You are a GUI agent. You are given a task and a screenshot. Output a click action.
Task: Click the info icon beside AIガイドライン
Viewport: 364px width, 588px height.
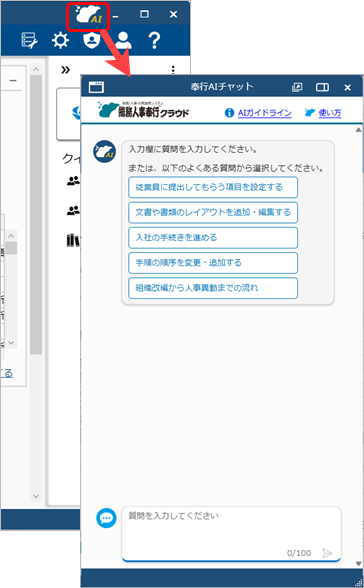click(229, 112)
